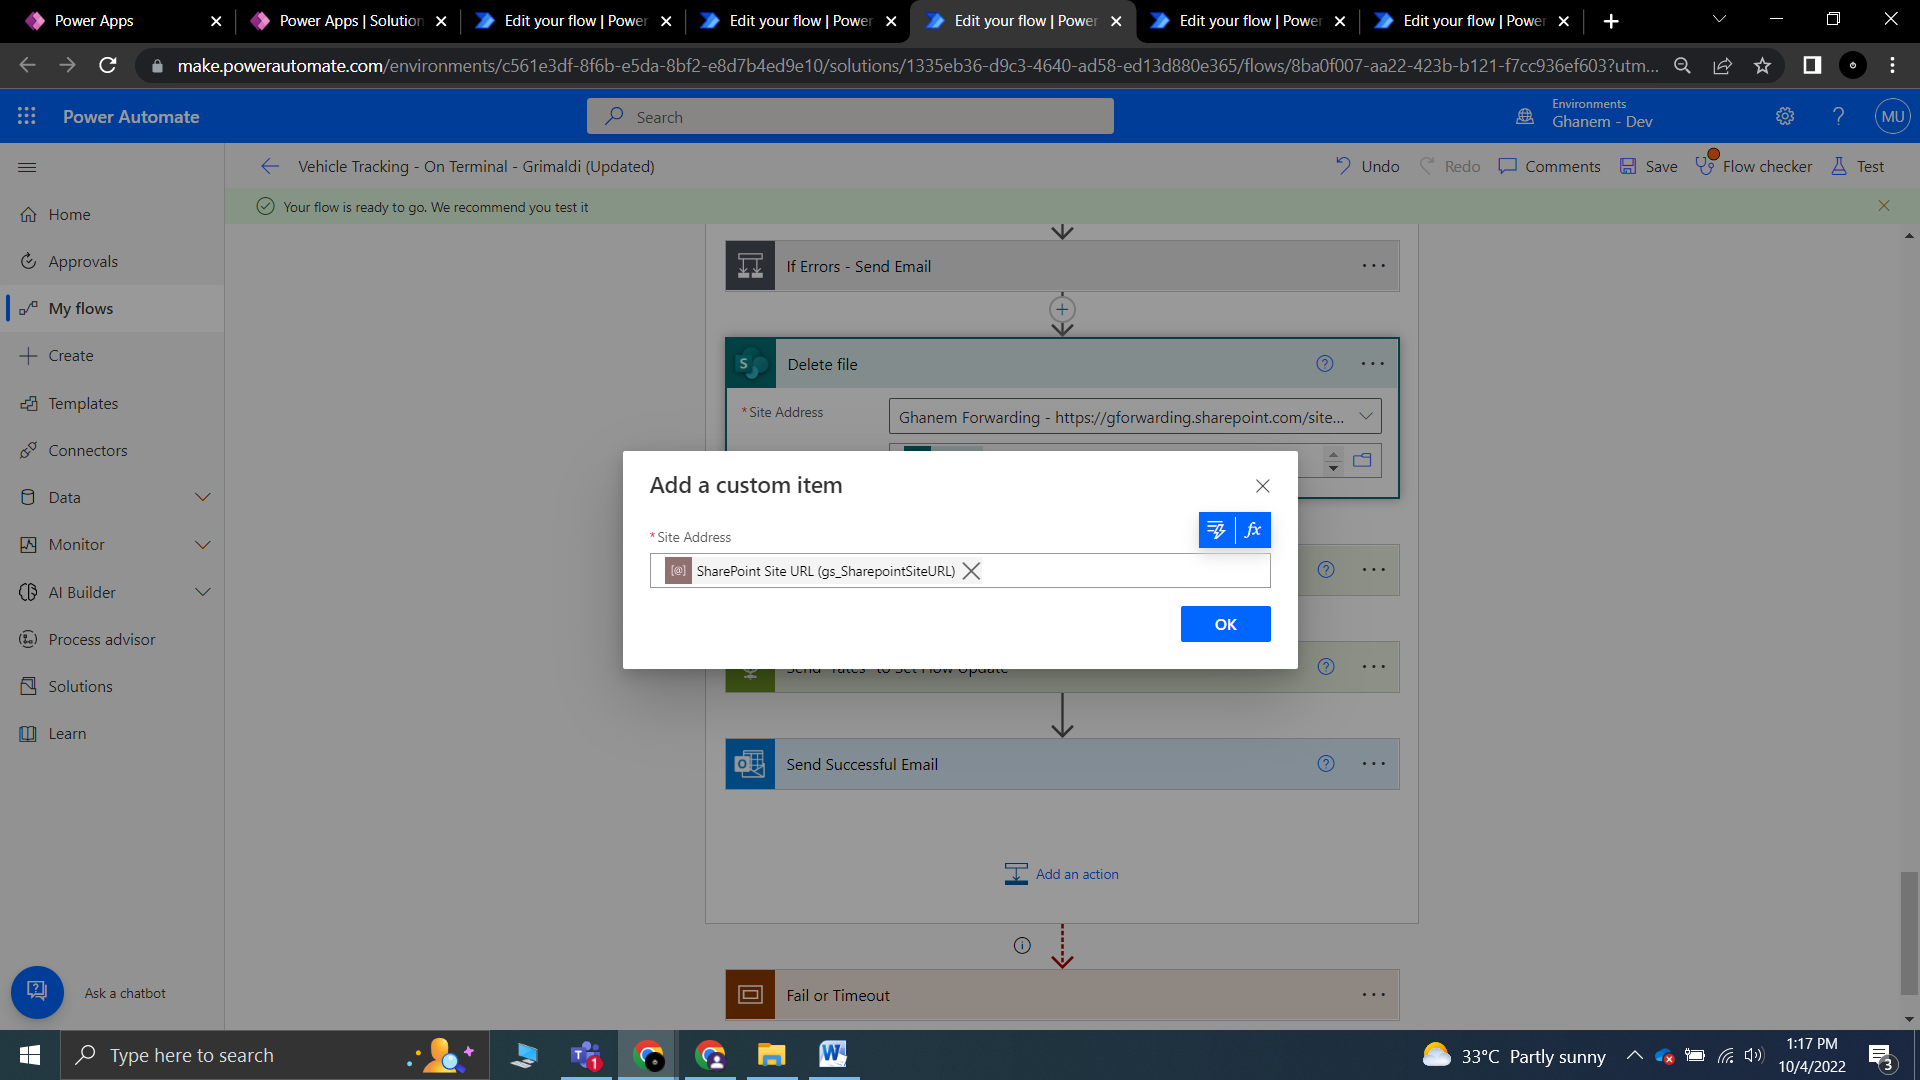Image resolution: width=1920 pixels, height=1080 pixels.
Task: Open the settings gear in header
Action: point(1785,116)
